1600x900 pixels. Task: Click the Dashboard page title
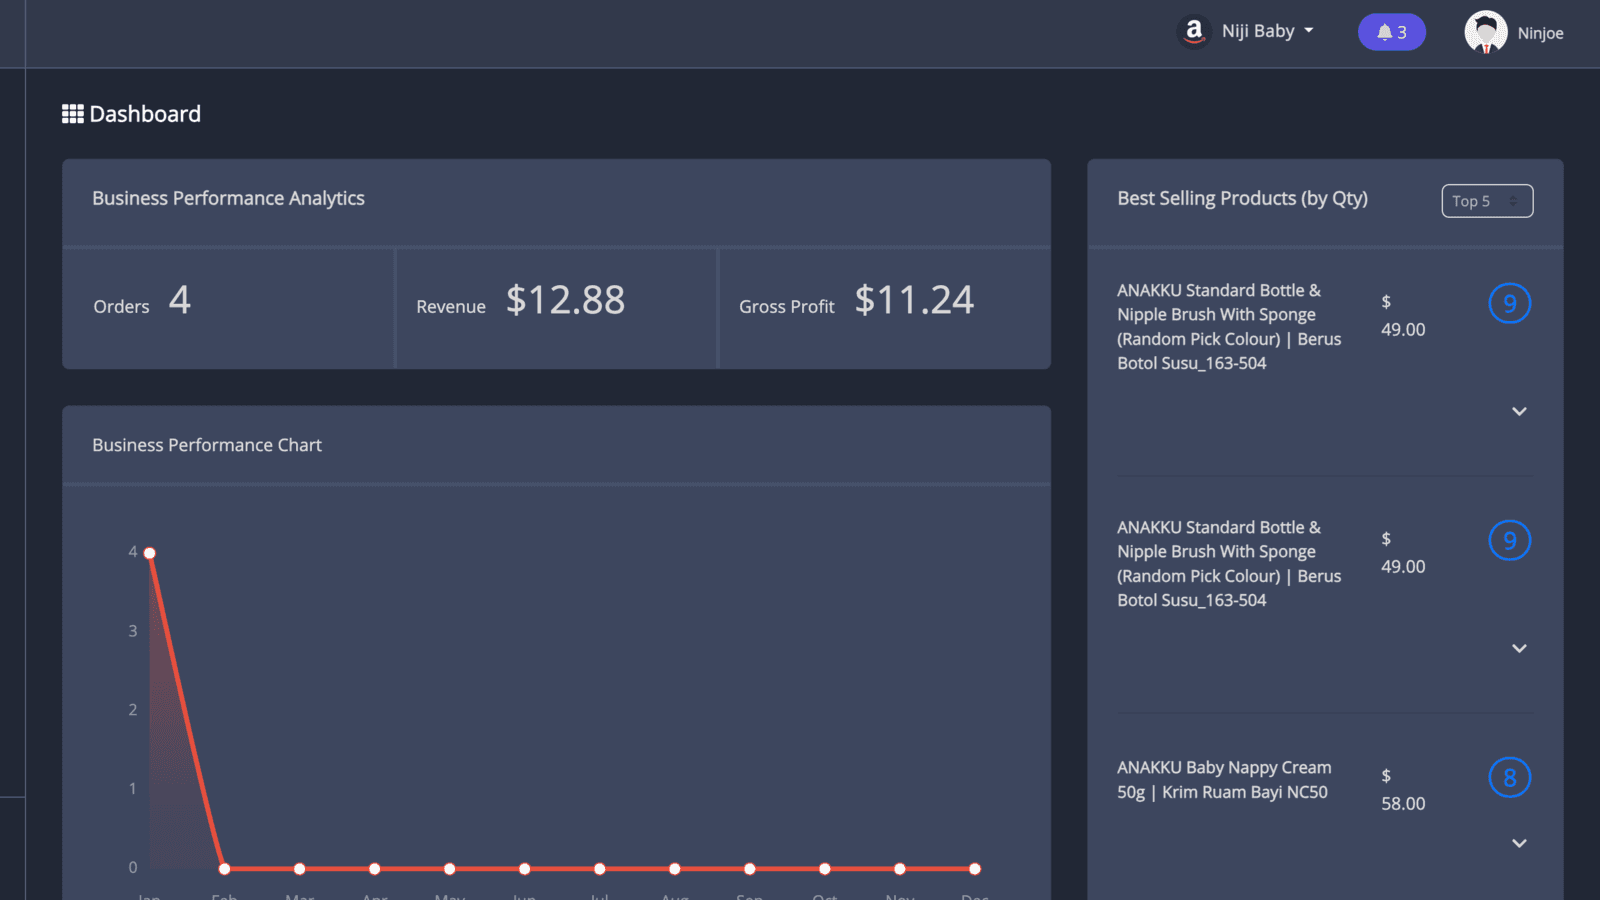145,114
